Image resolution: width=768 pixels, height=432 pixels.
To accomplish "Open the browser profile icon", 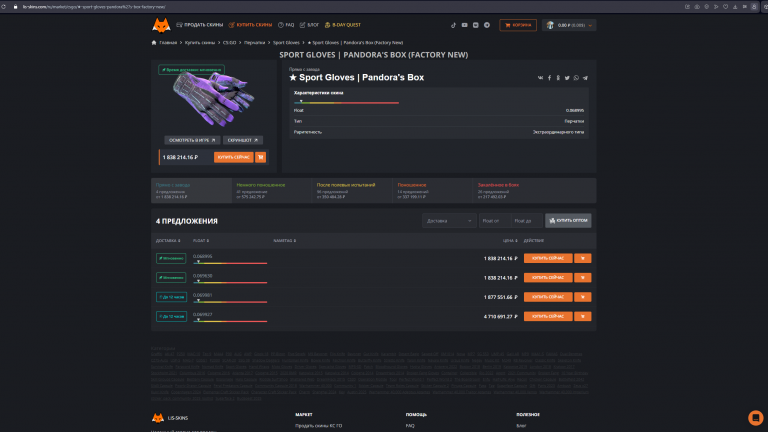I will 754,7.
